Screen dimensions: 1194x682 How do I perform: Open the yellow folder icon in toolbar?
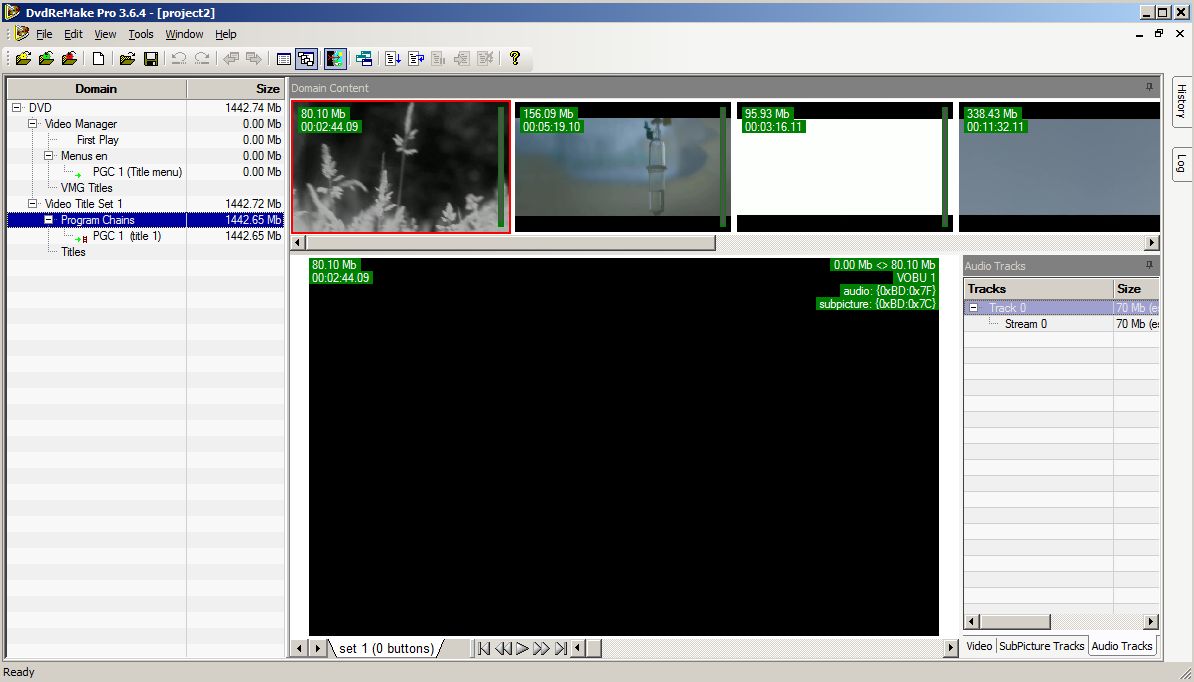click(x=127, y=59)
